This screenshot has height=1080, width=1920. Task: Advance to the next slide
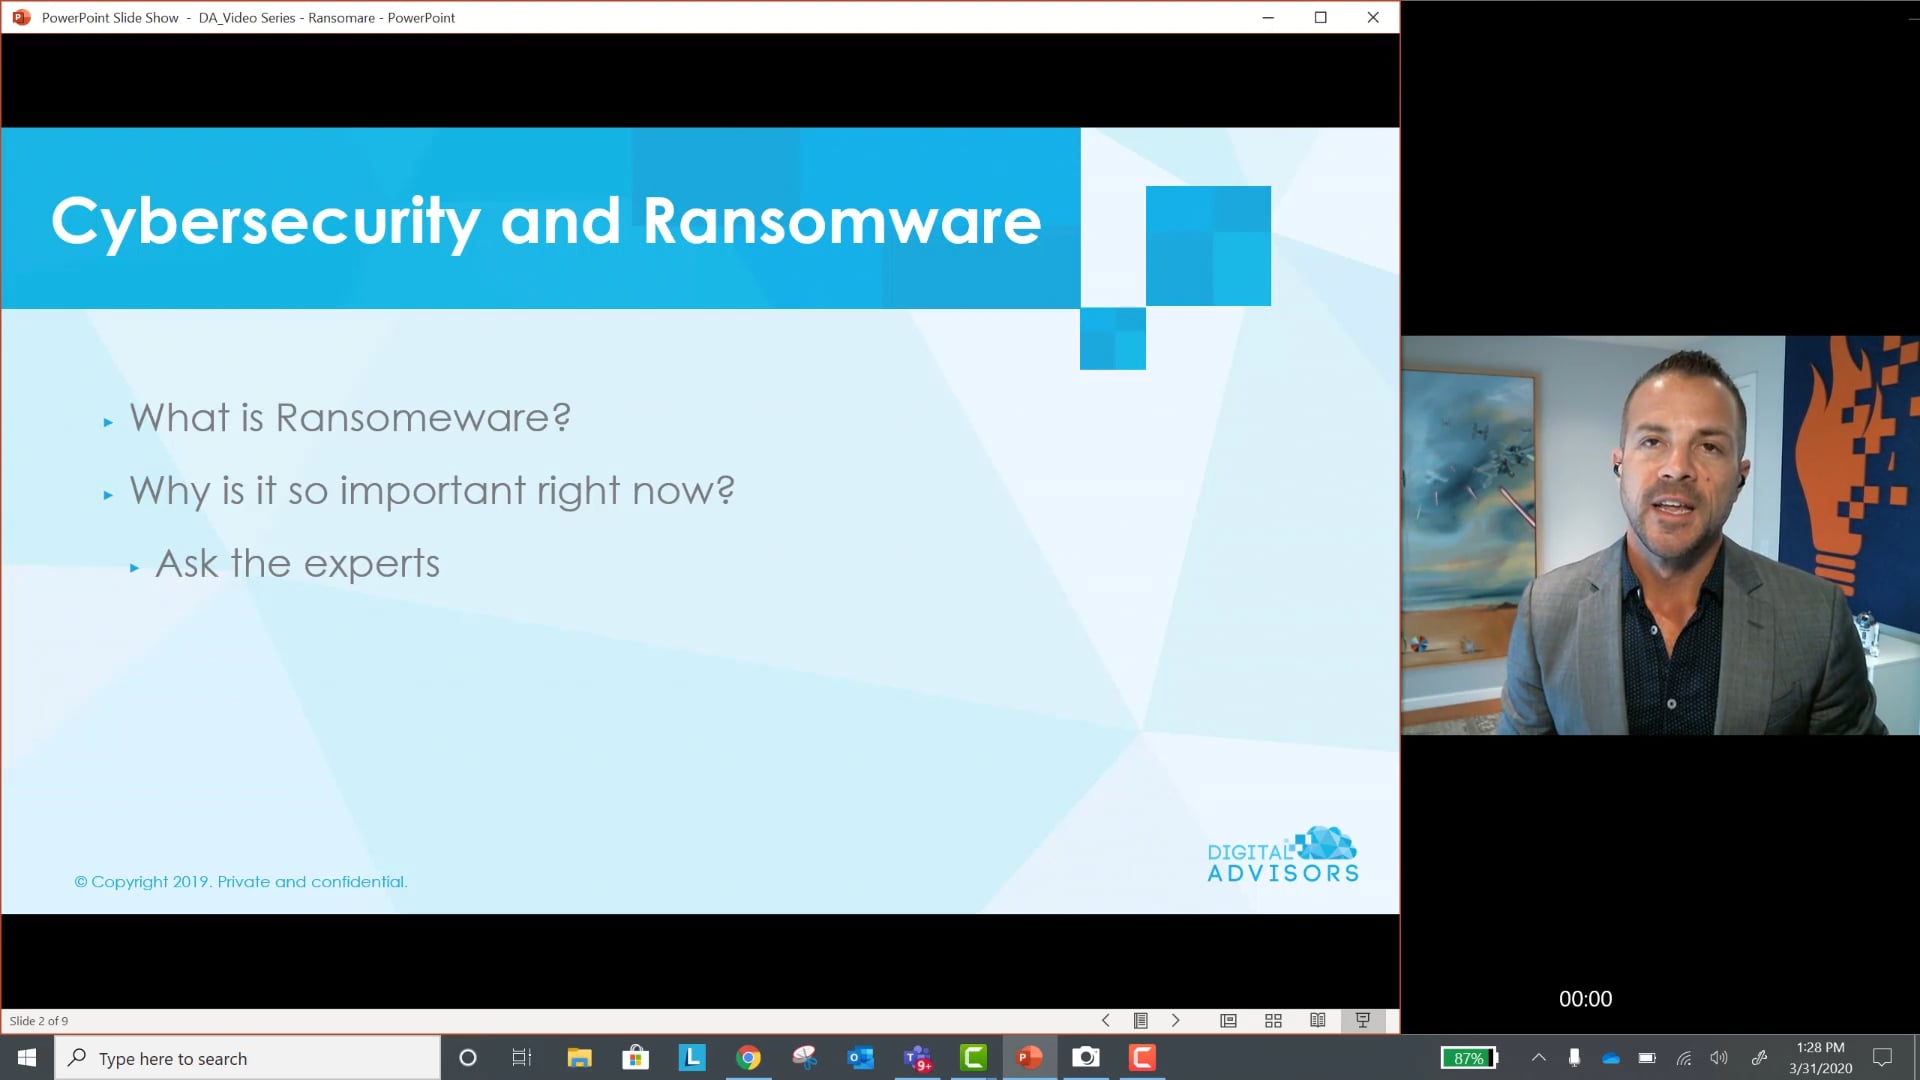[x=1175, y=1020]
